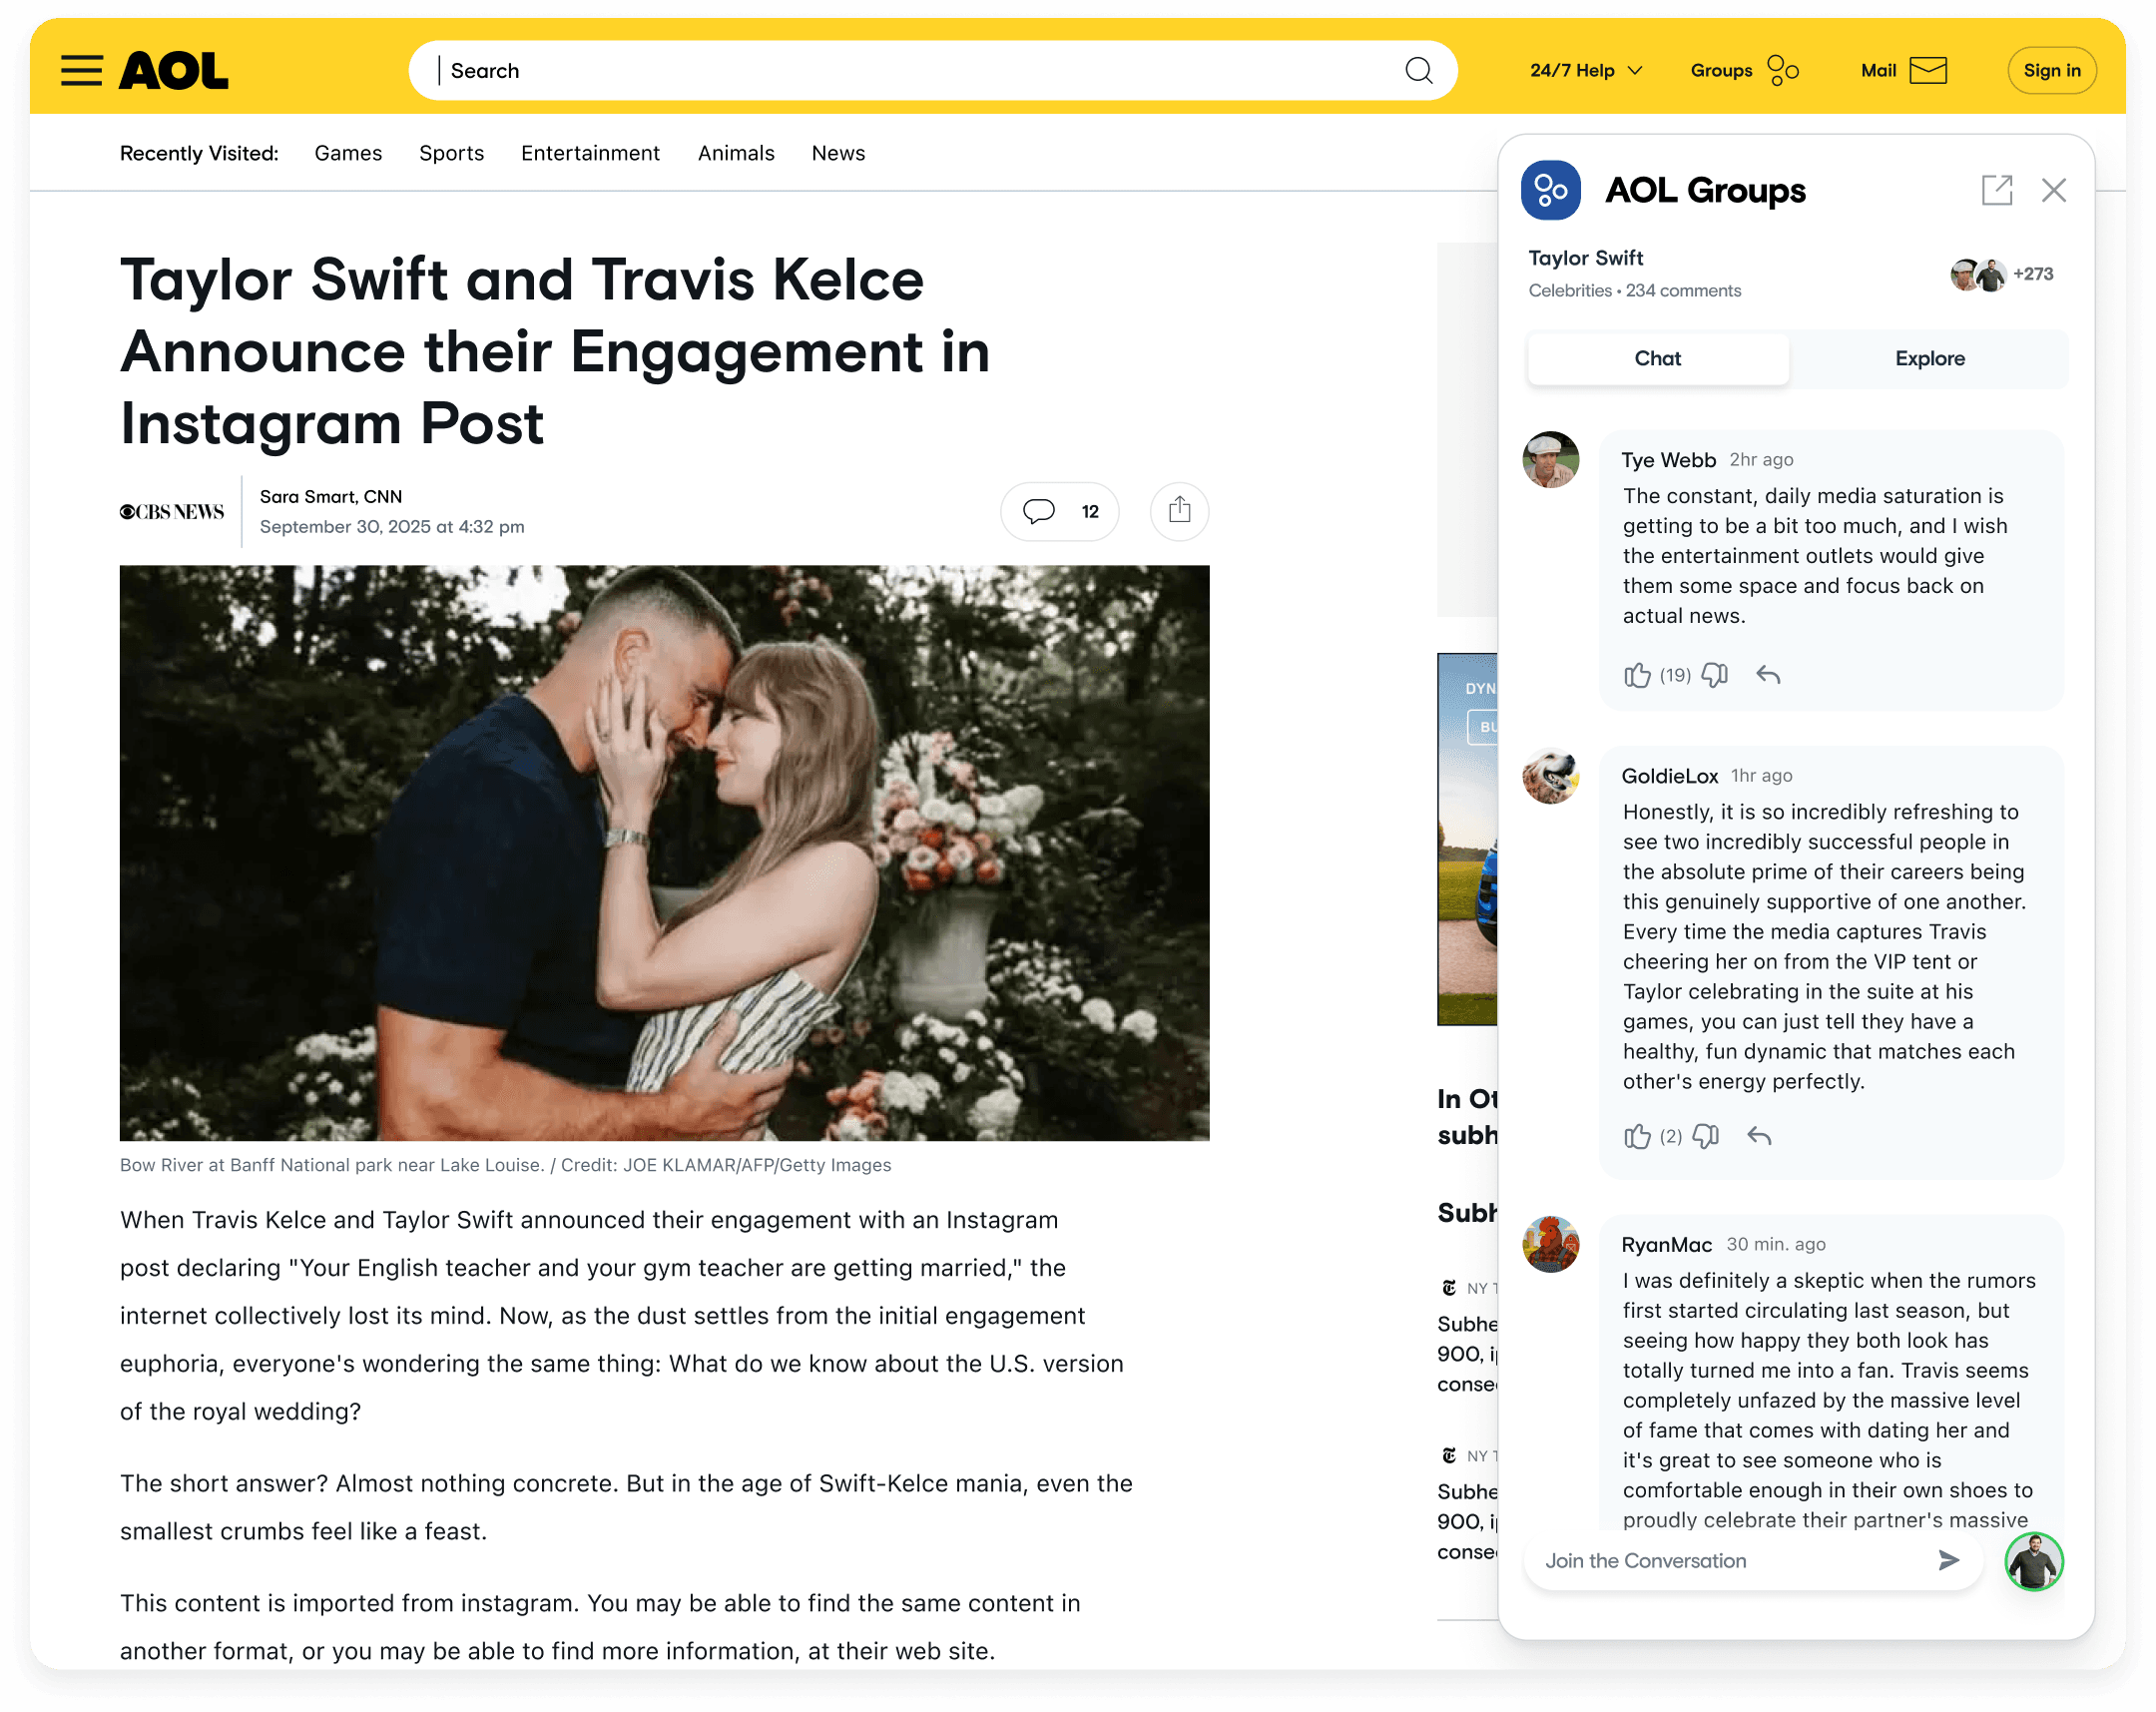Click the article share icon
The width and height of the screenshot is (2156, 1712).
pyautogui.click(x=1179, y=512)
